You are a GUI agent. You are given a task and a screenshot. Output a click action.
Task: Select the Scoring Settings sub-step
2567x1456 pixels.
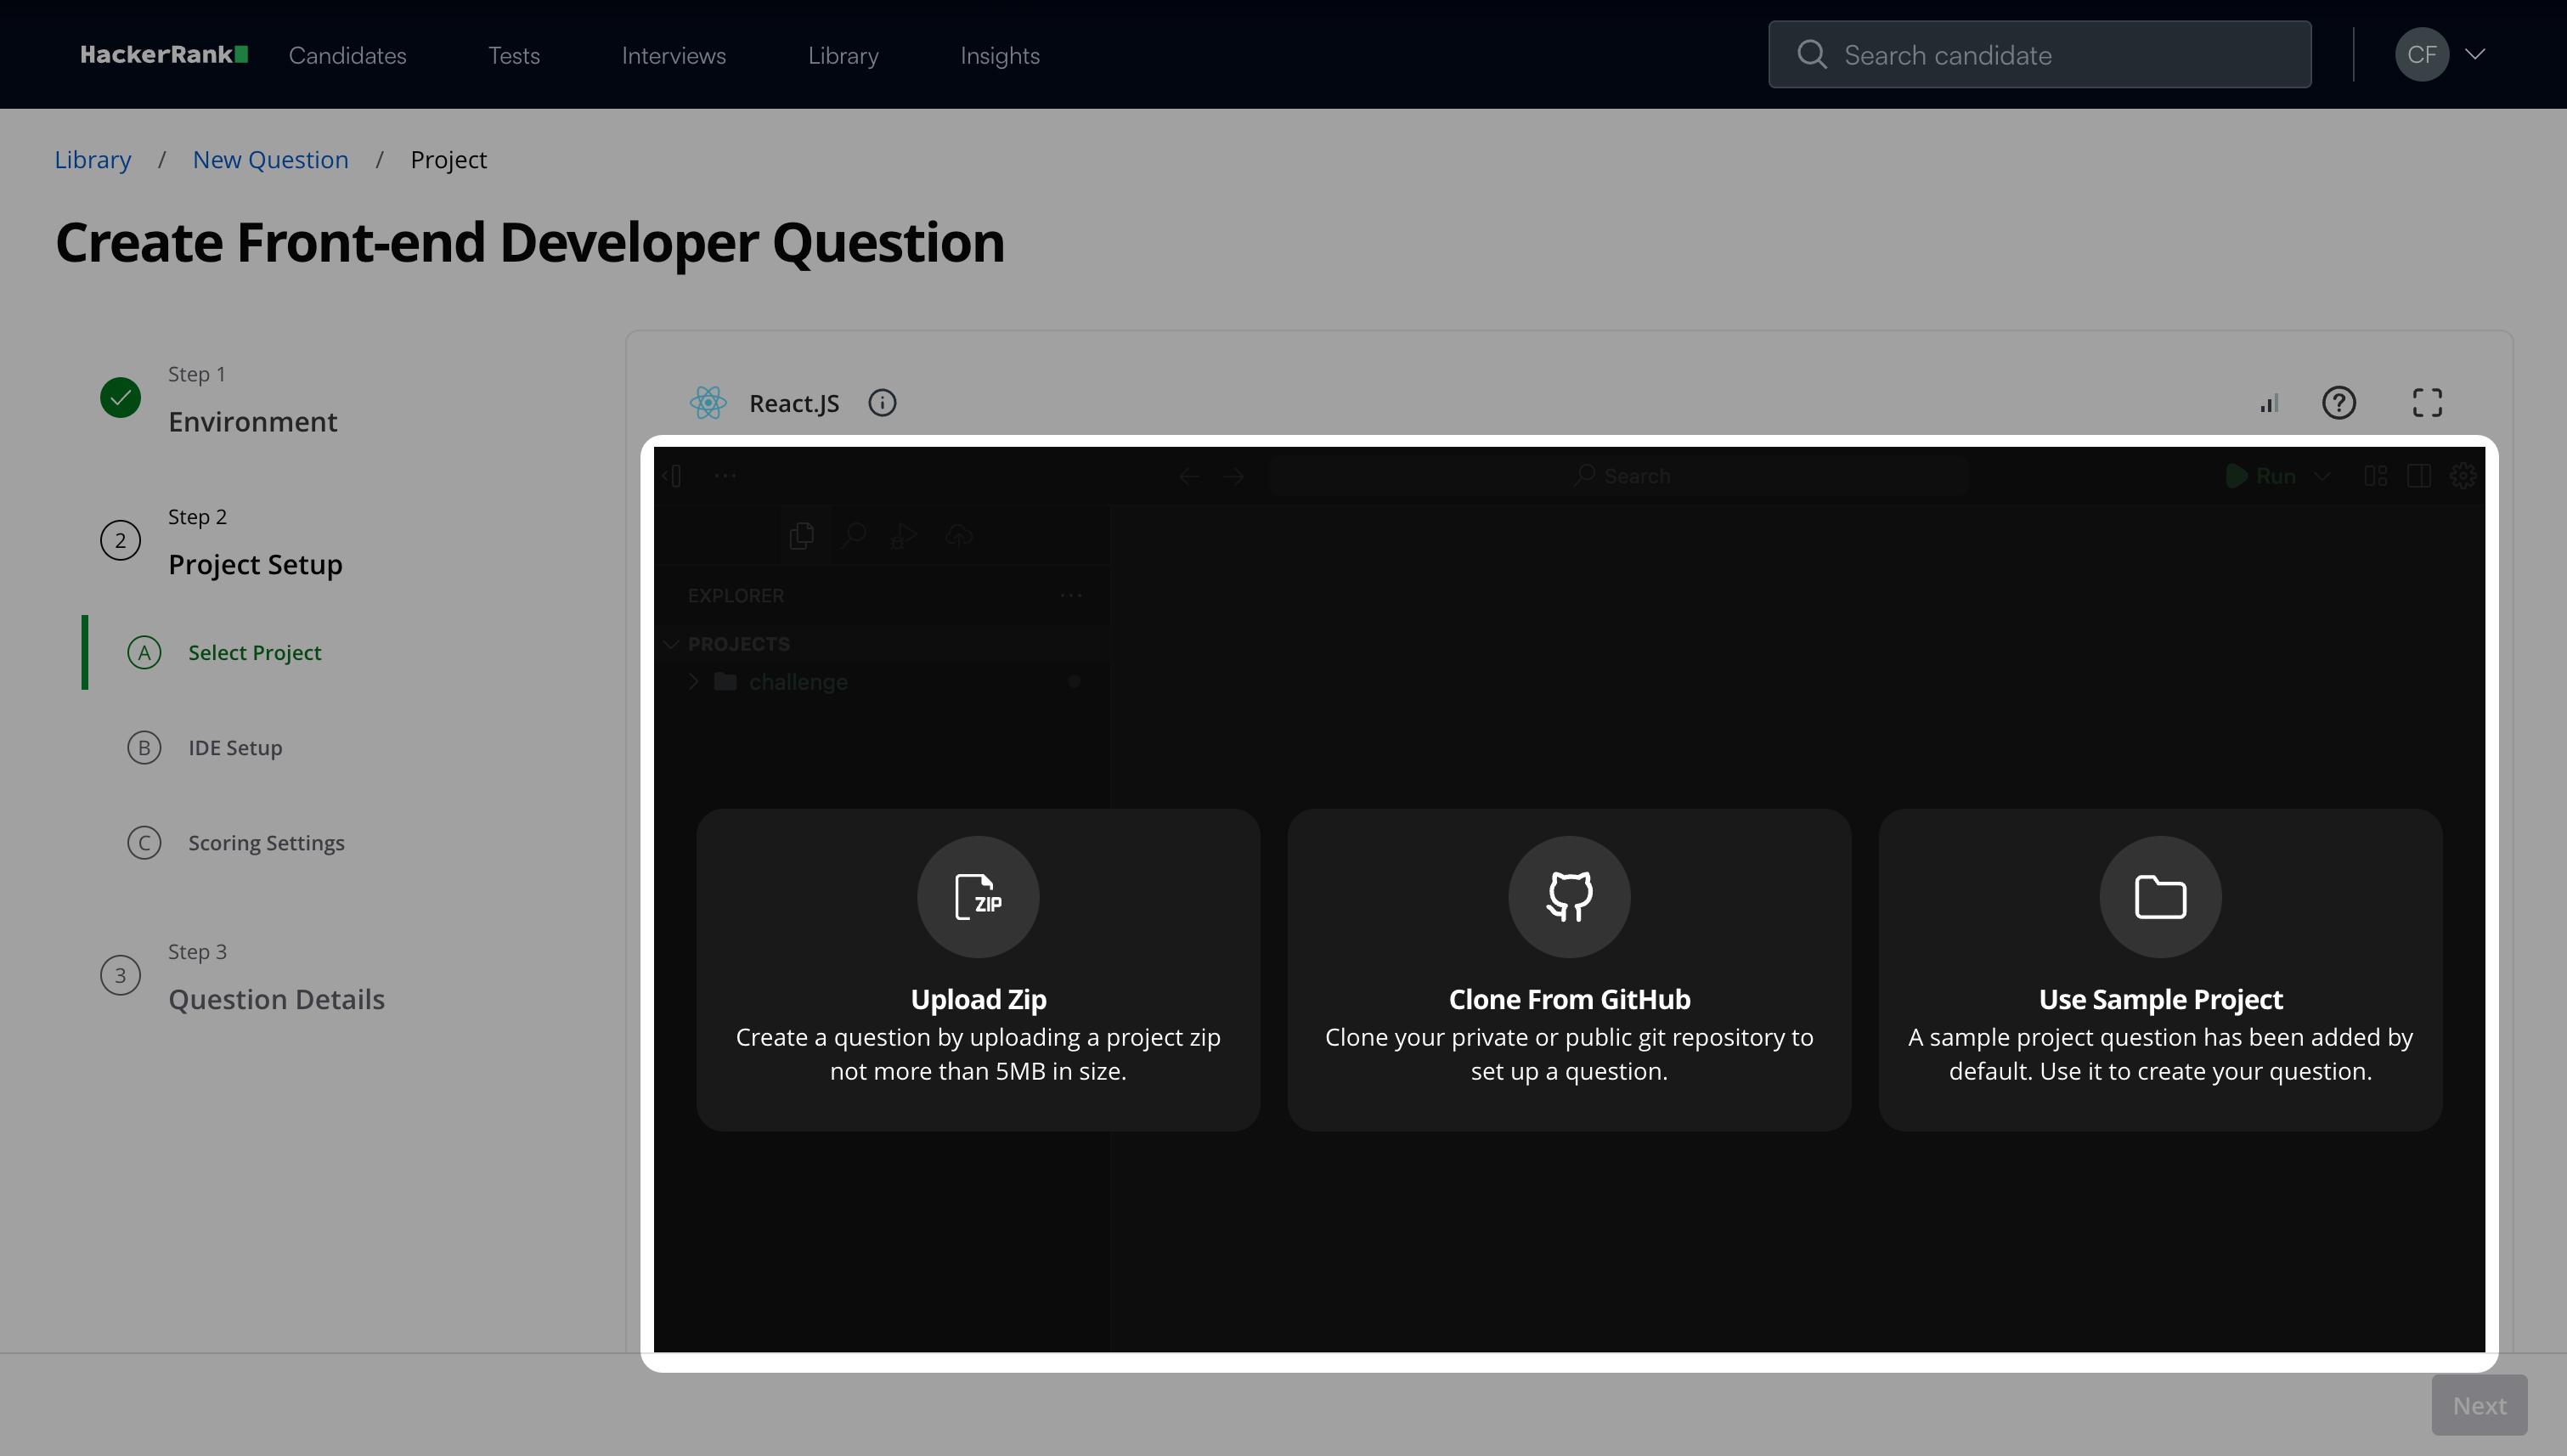(x=266, y=843)
